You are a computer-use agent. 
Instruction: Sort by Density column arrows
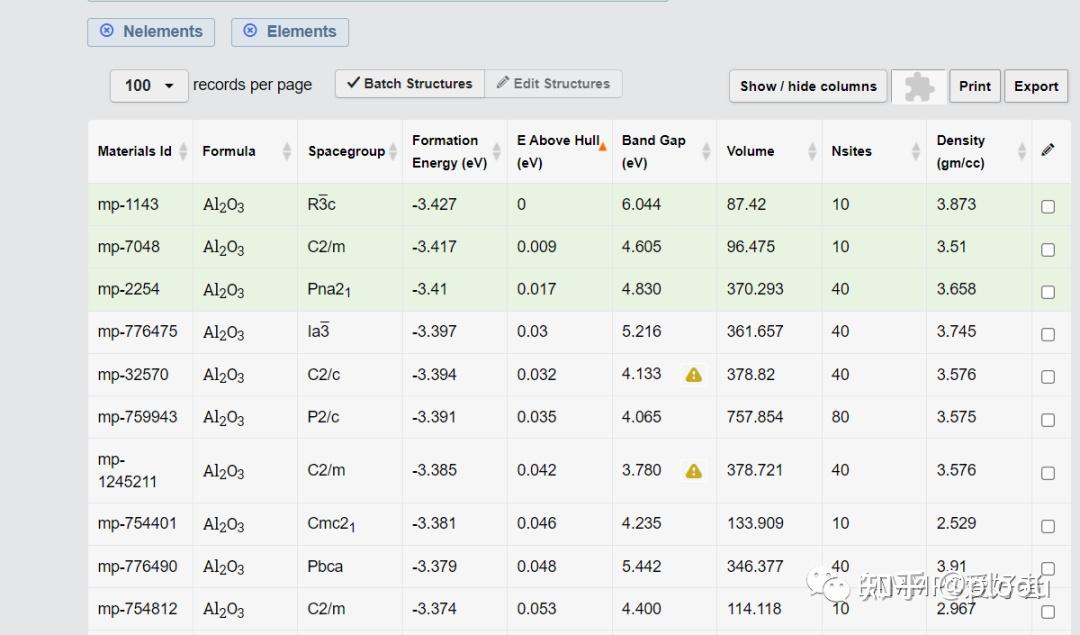pos(1021,151)
